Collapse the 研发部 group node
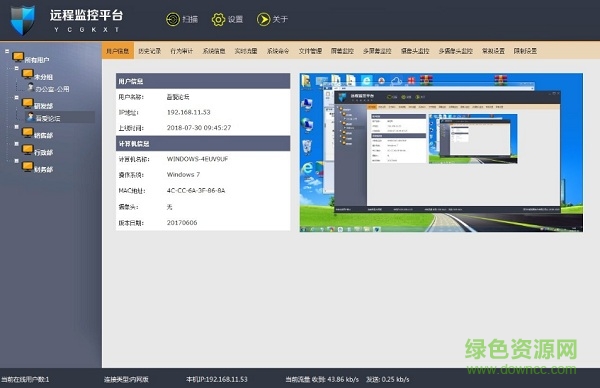The height and width of the screenshot is (388, 600). pos(16,98)
